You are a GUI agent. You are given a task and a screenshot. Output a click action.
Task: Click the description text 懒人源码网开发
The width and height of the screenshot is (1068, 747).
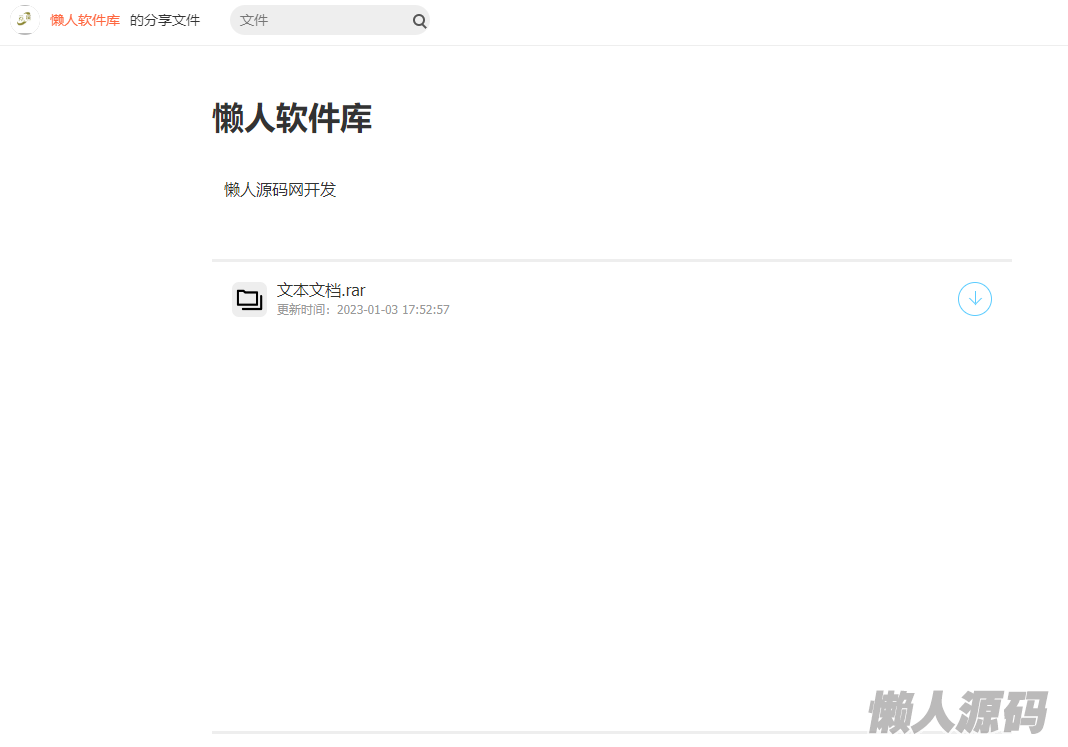[x=280, y=190]
